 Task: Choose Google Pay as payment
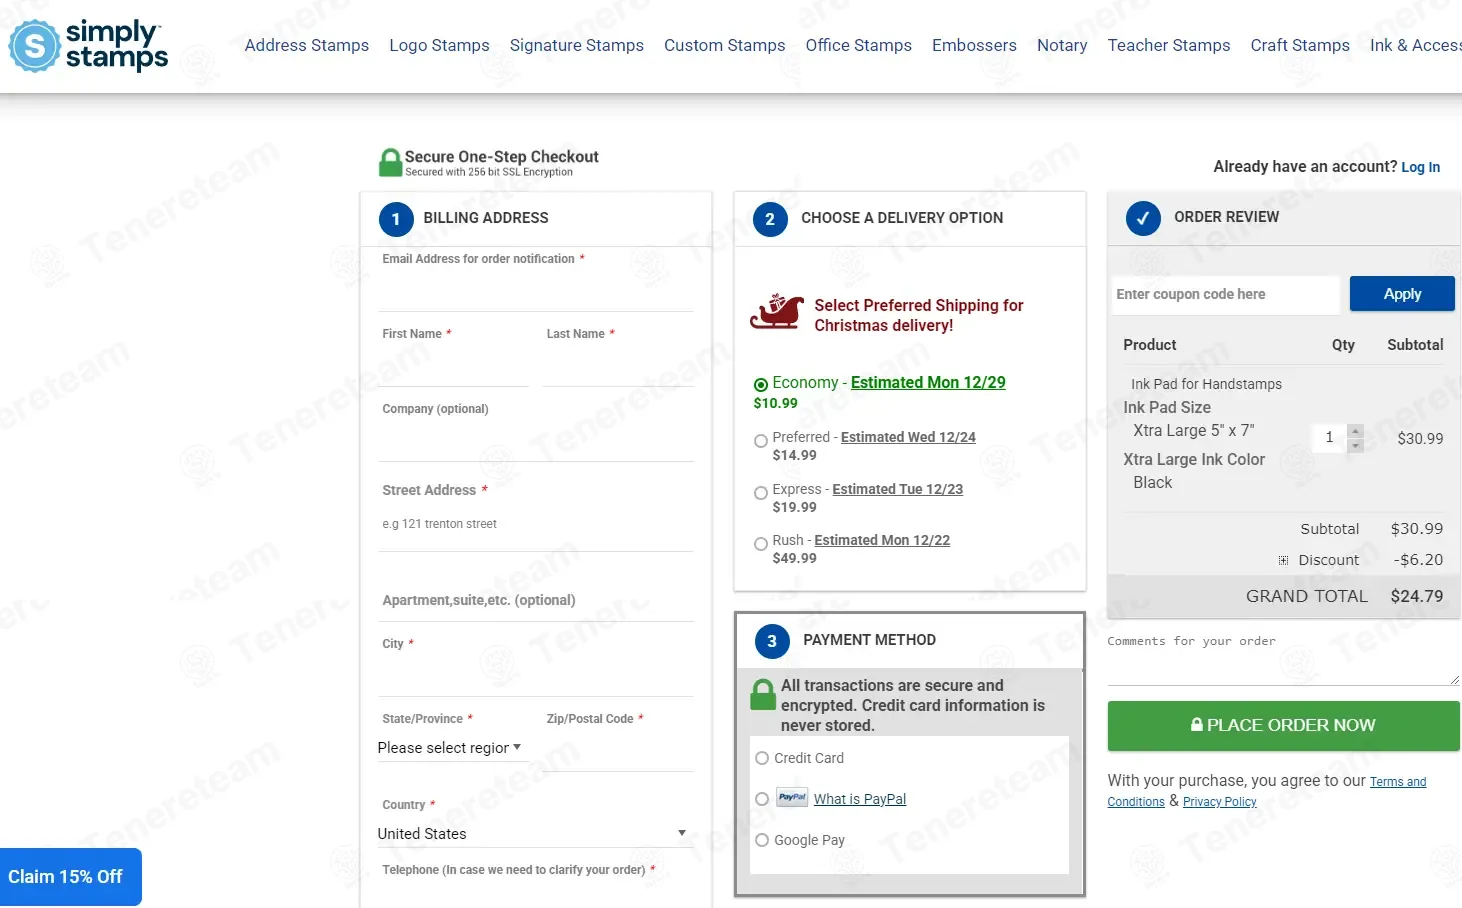(762, 840)
